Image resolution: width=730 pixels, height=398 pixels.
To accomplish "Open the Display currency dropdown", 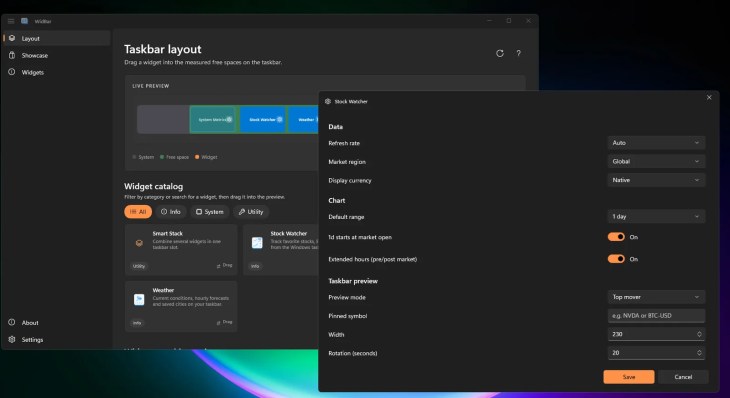I will click(x=656, y=180).
